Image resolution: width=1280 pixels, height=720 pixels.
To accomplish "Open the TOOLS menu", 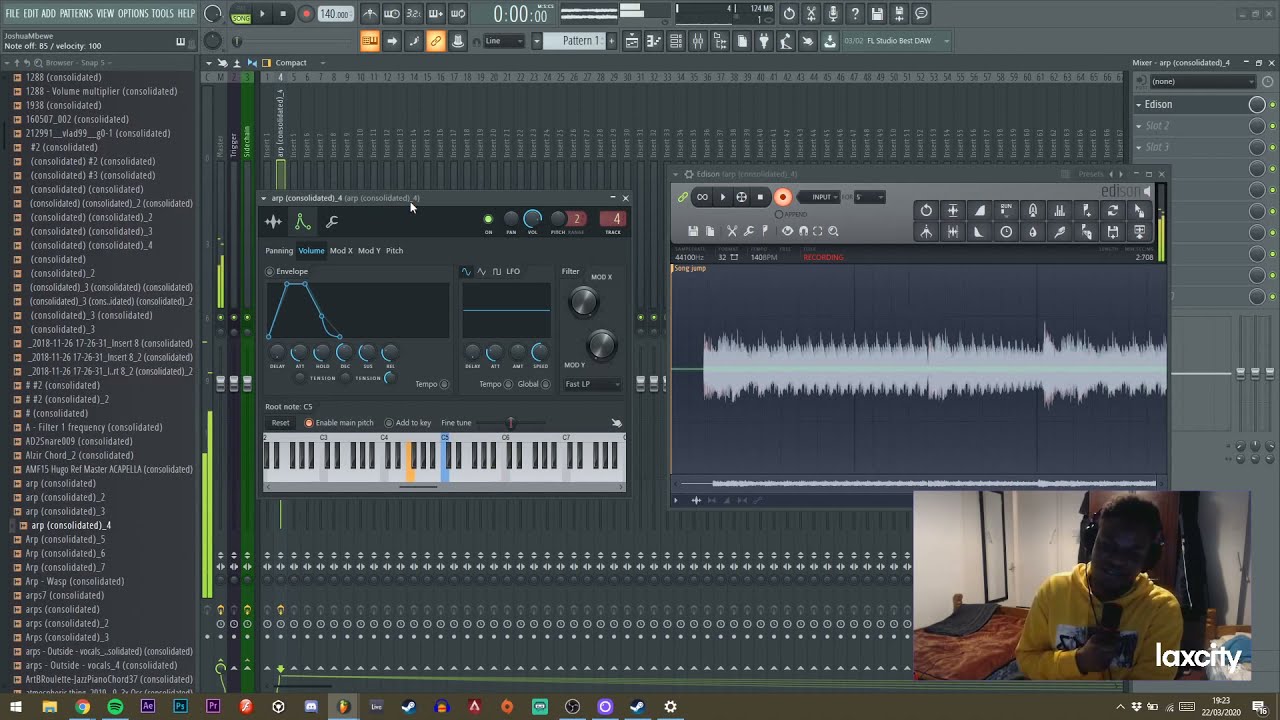I will [x=163, y=13].
